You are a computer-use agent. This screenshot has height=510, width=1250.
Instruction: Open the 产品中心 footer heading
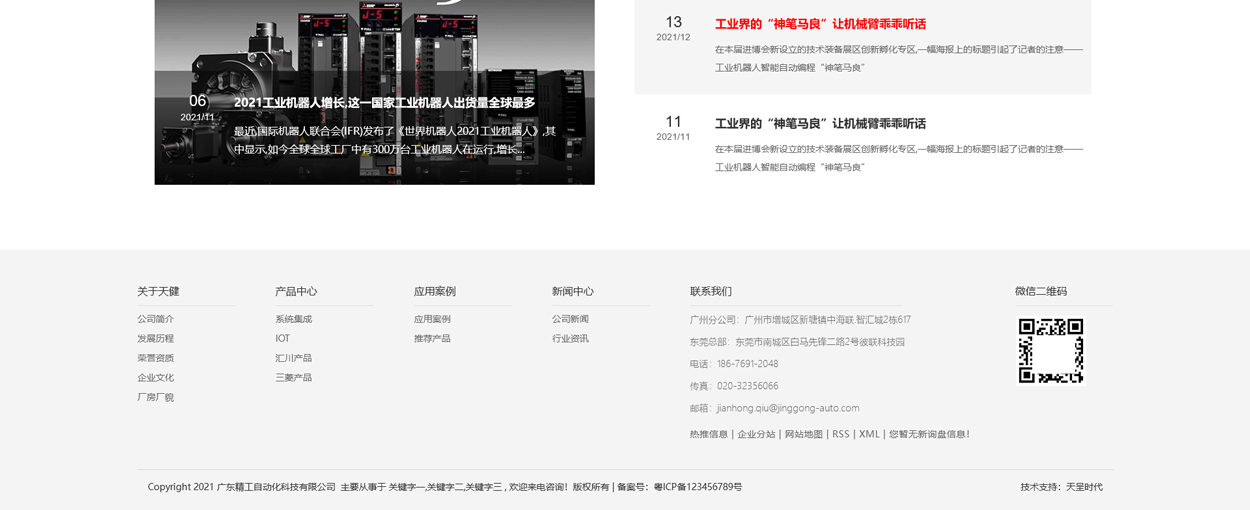[x=296, y=292]
